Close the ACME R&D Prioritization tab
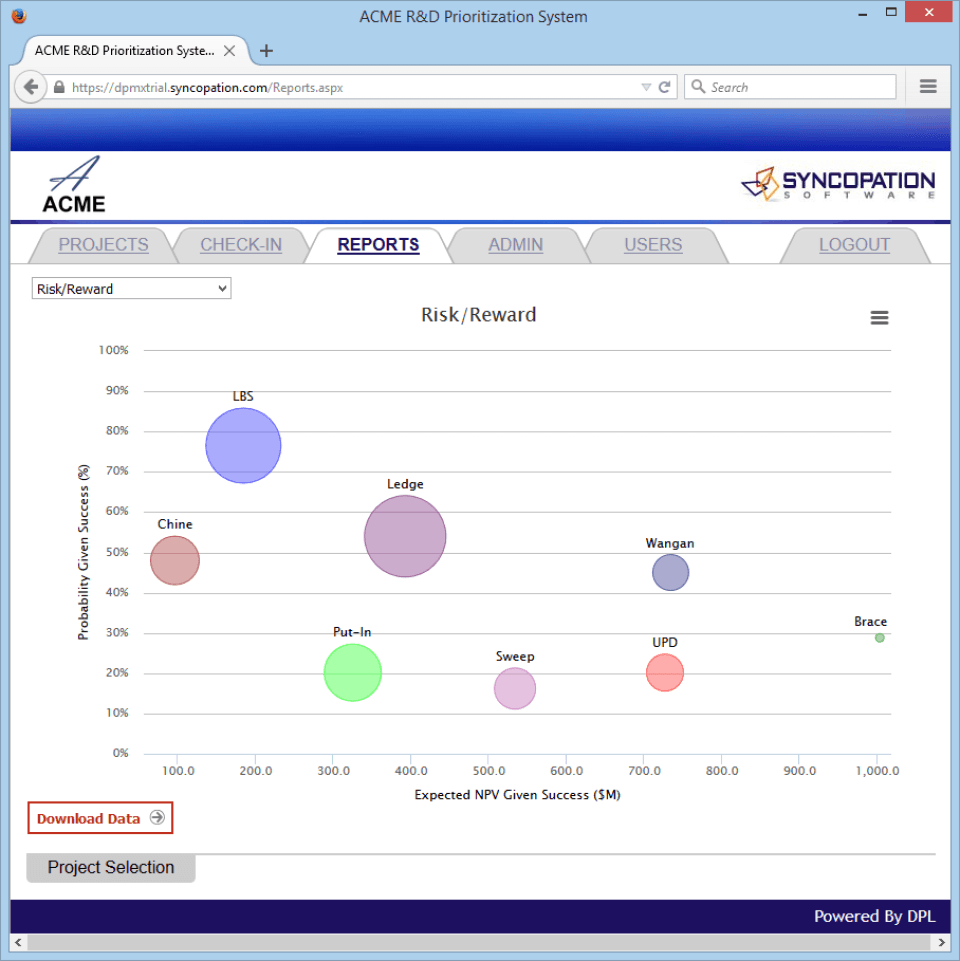 coord(230,50)
